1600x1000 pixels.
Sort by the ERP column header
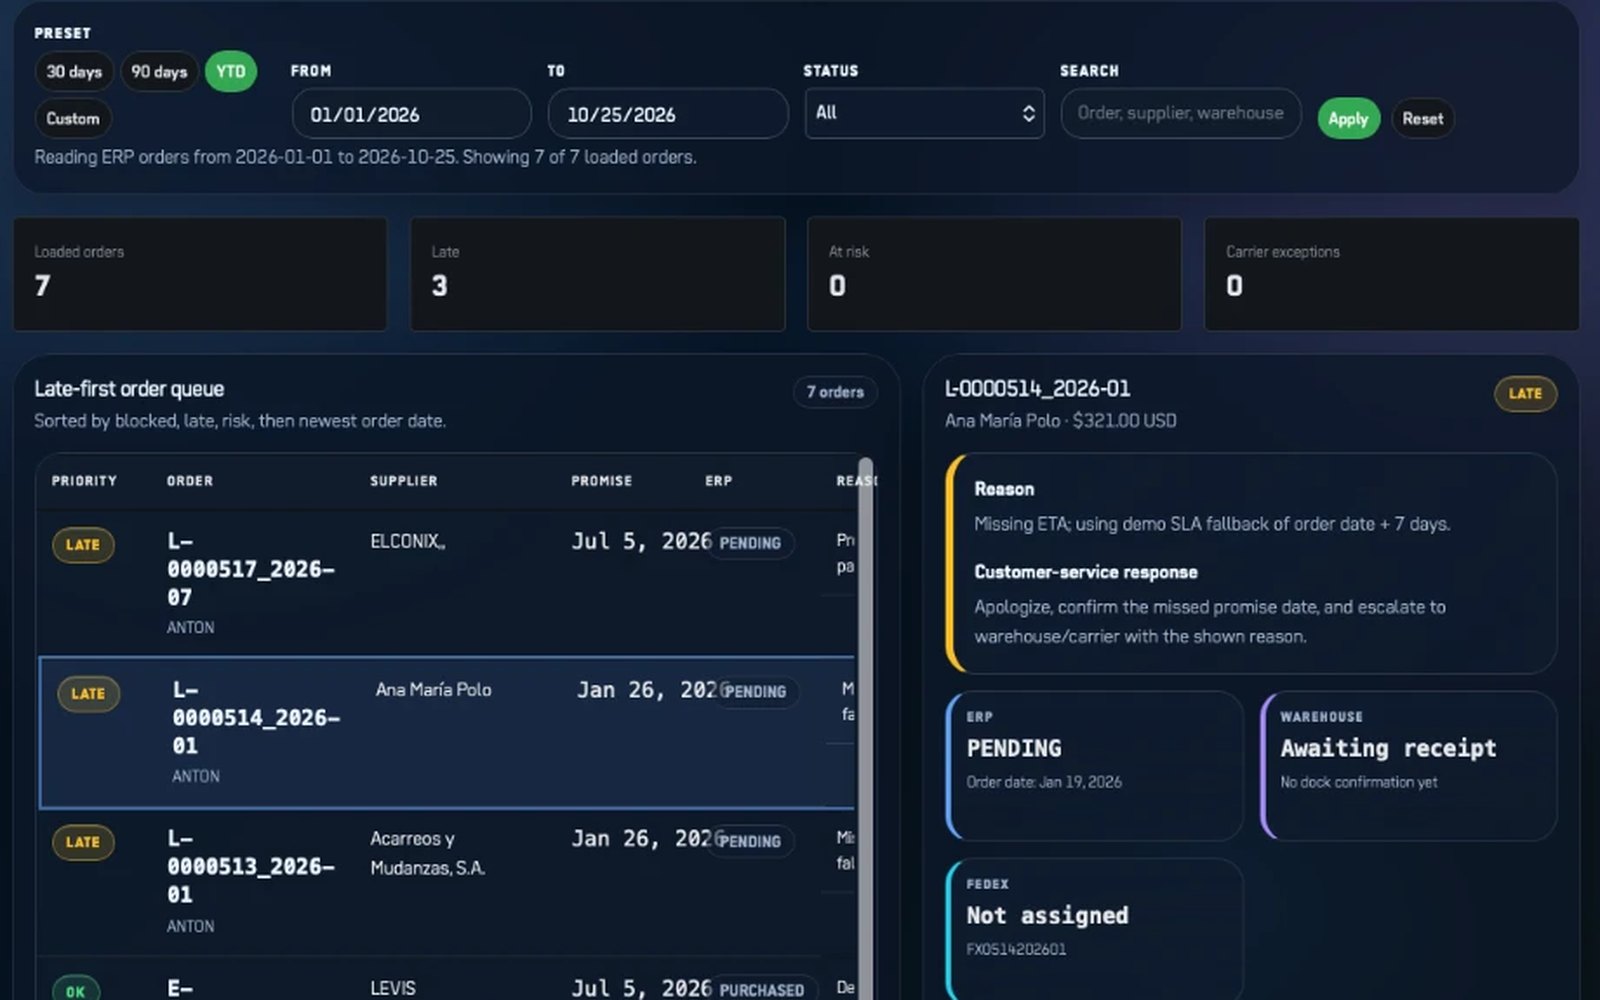pos(718,481)
